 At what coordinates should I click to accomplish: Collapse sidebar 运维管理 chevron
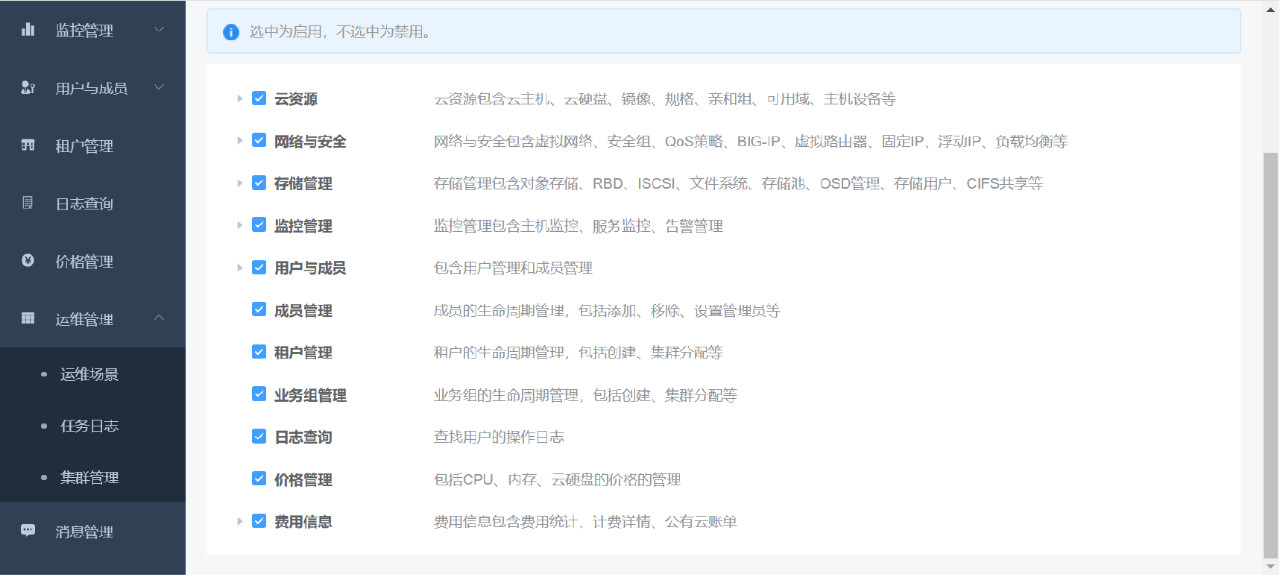coord(159,319)
